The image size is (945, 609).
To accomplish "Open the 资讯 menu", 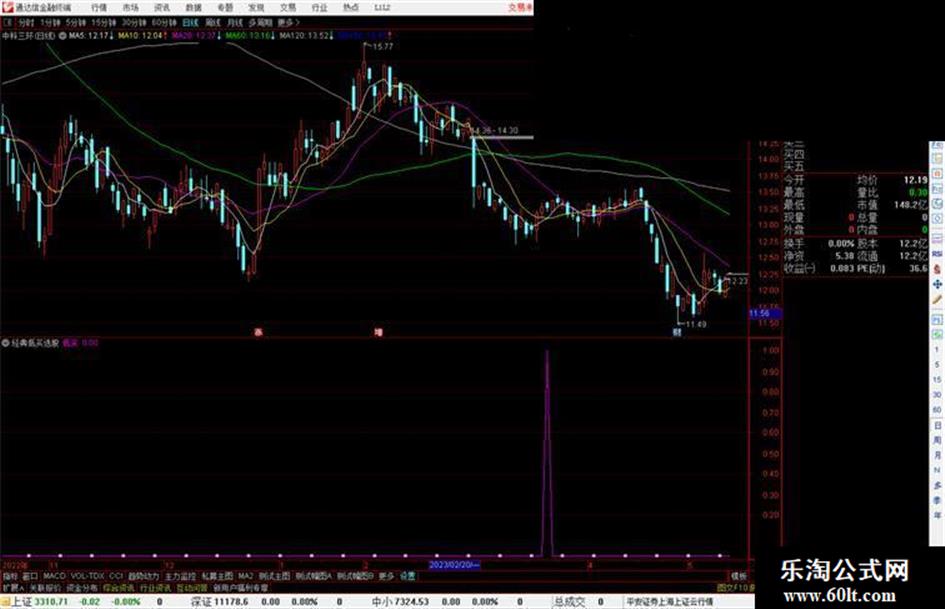I will (162, 8).
